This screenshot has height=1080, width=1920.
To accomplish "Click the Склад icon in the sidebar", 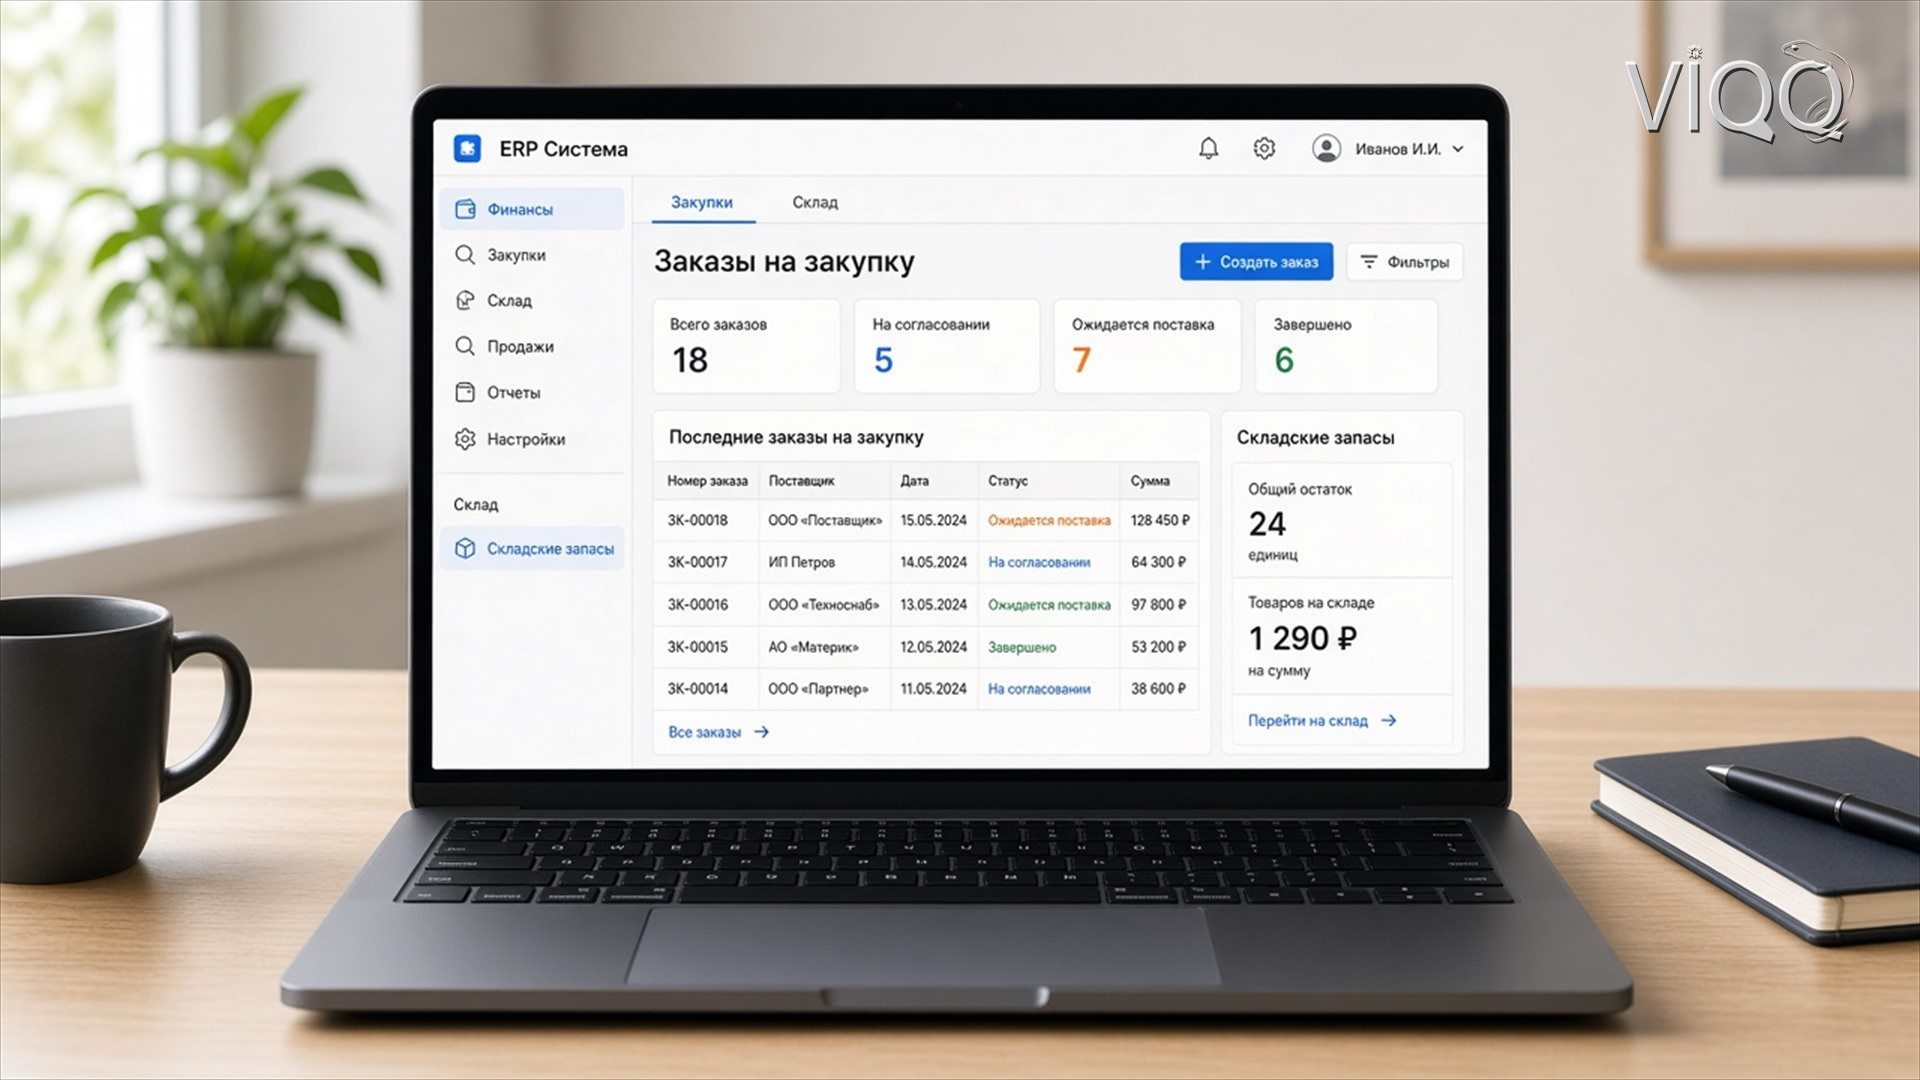I will tap(465, 300).
